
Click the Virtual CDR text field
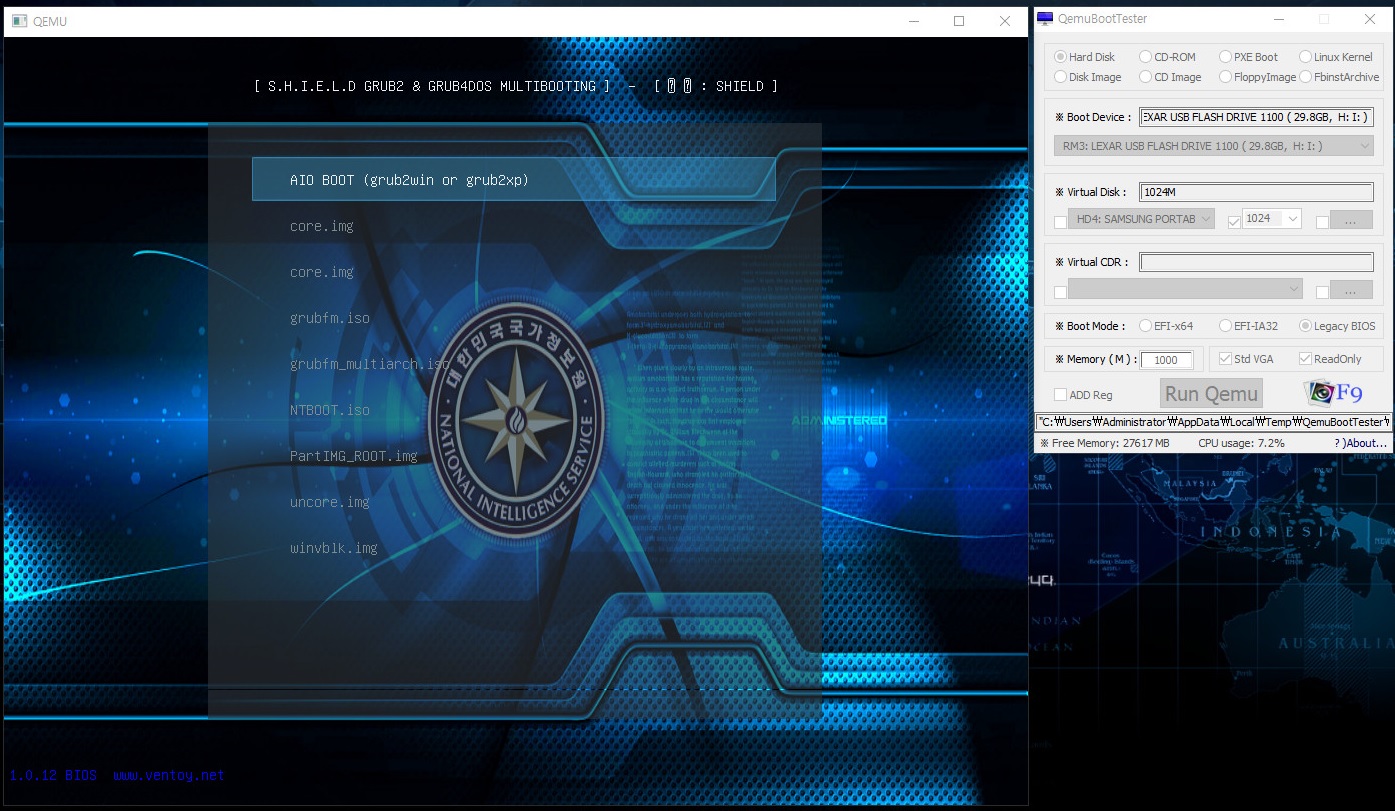1256,262
